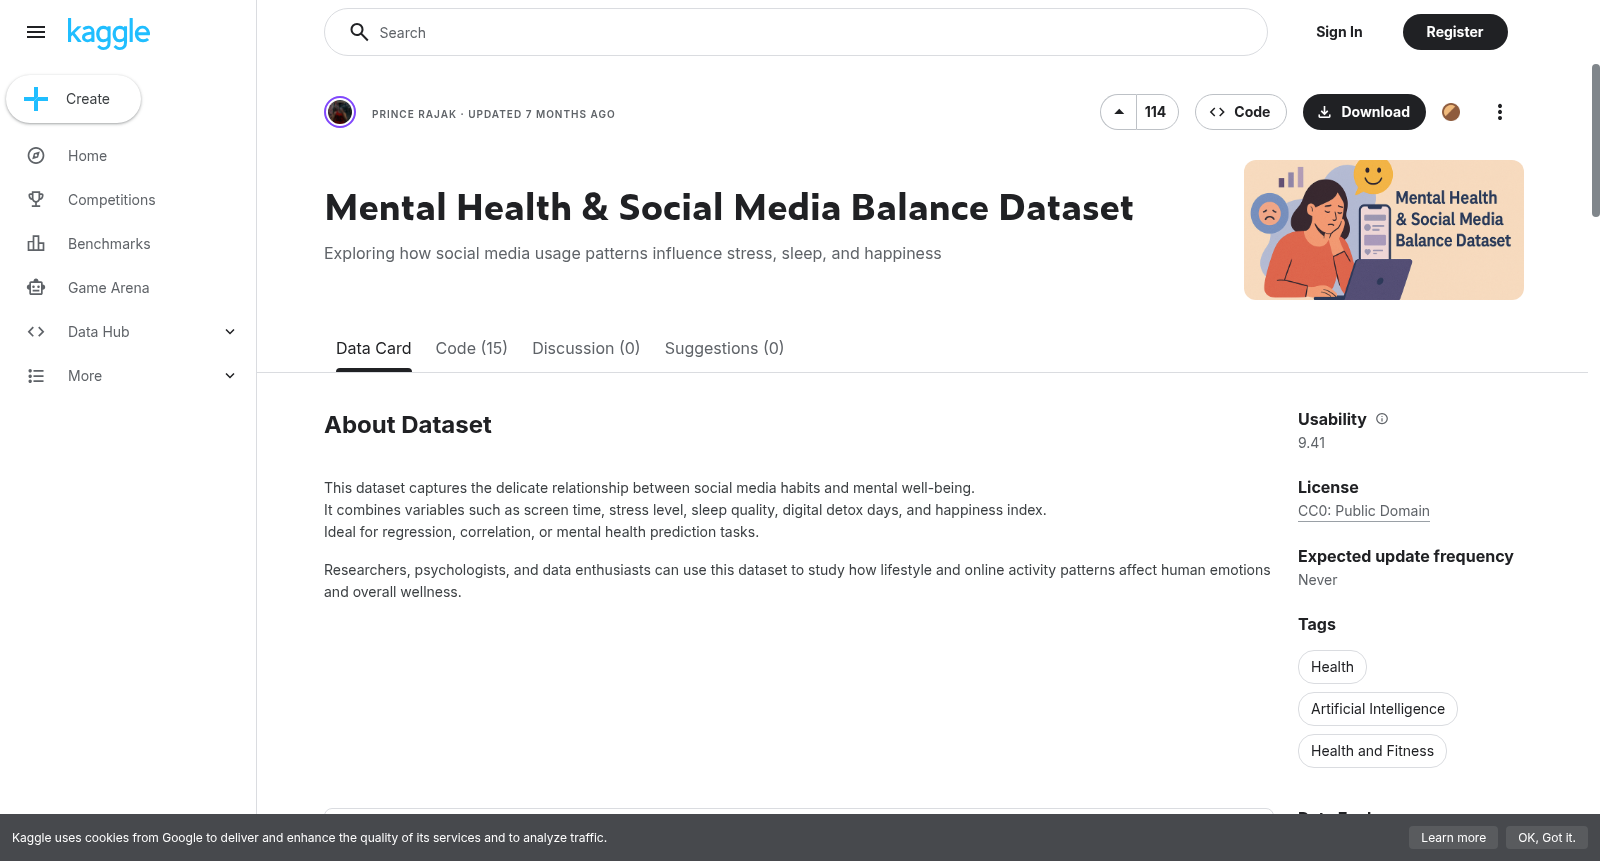Click the More list icon
The image size is (1600, 861).
point(36,376)
